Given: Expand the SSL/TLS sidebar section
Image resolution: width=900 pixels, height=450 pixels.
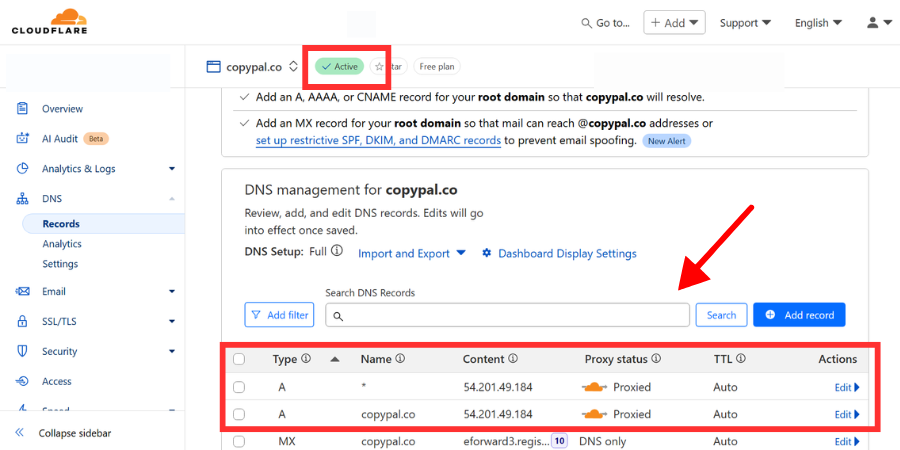Looking at the screenshot, I should point(172,321).
